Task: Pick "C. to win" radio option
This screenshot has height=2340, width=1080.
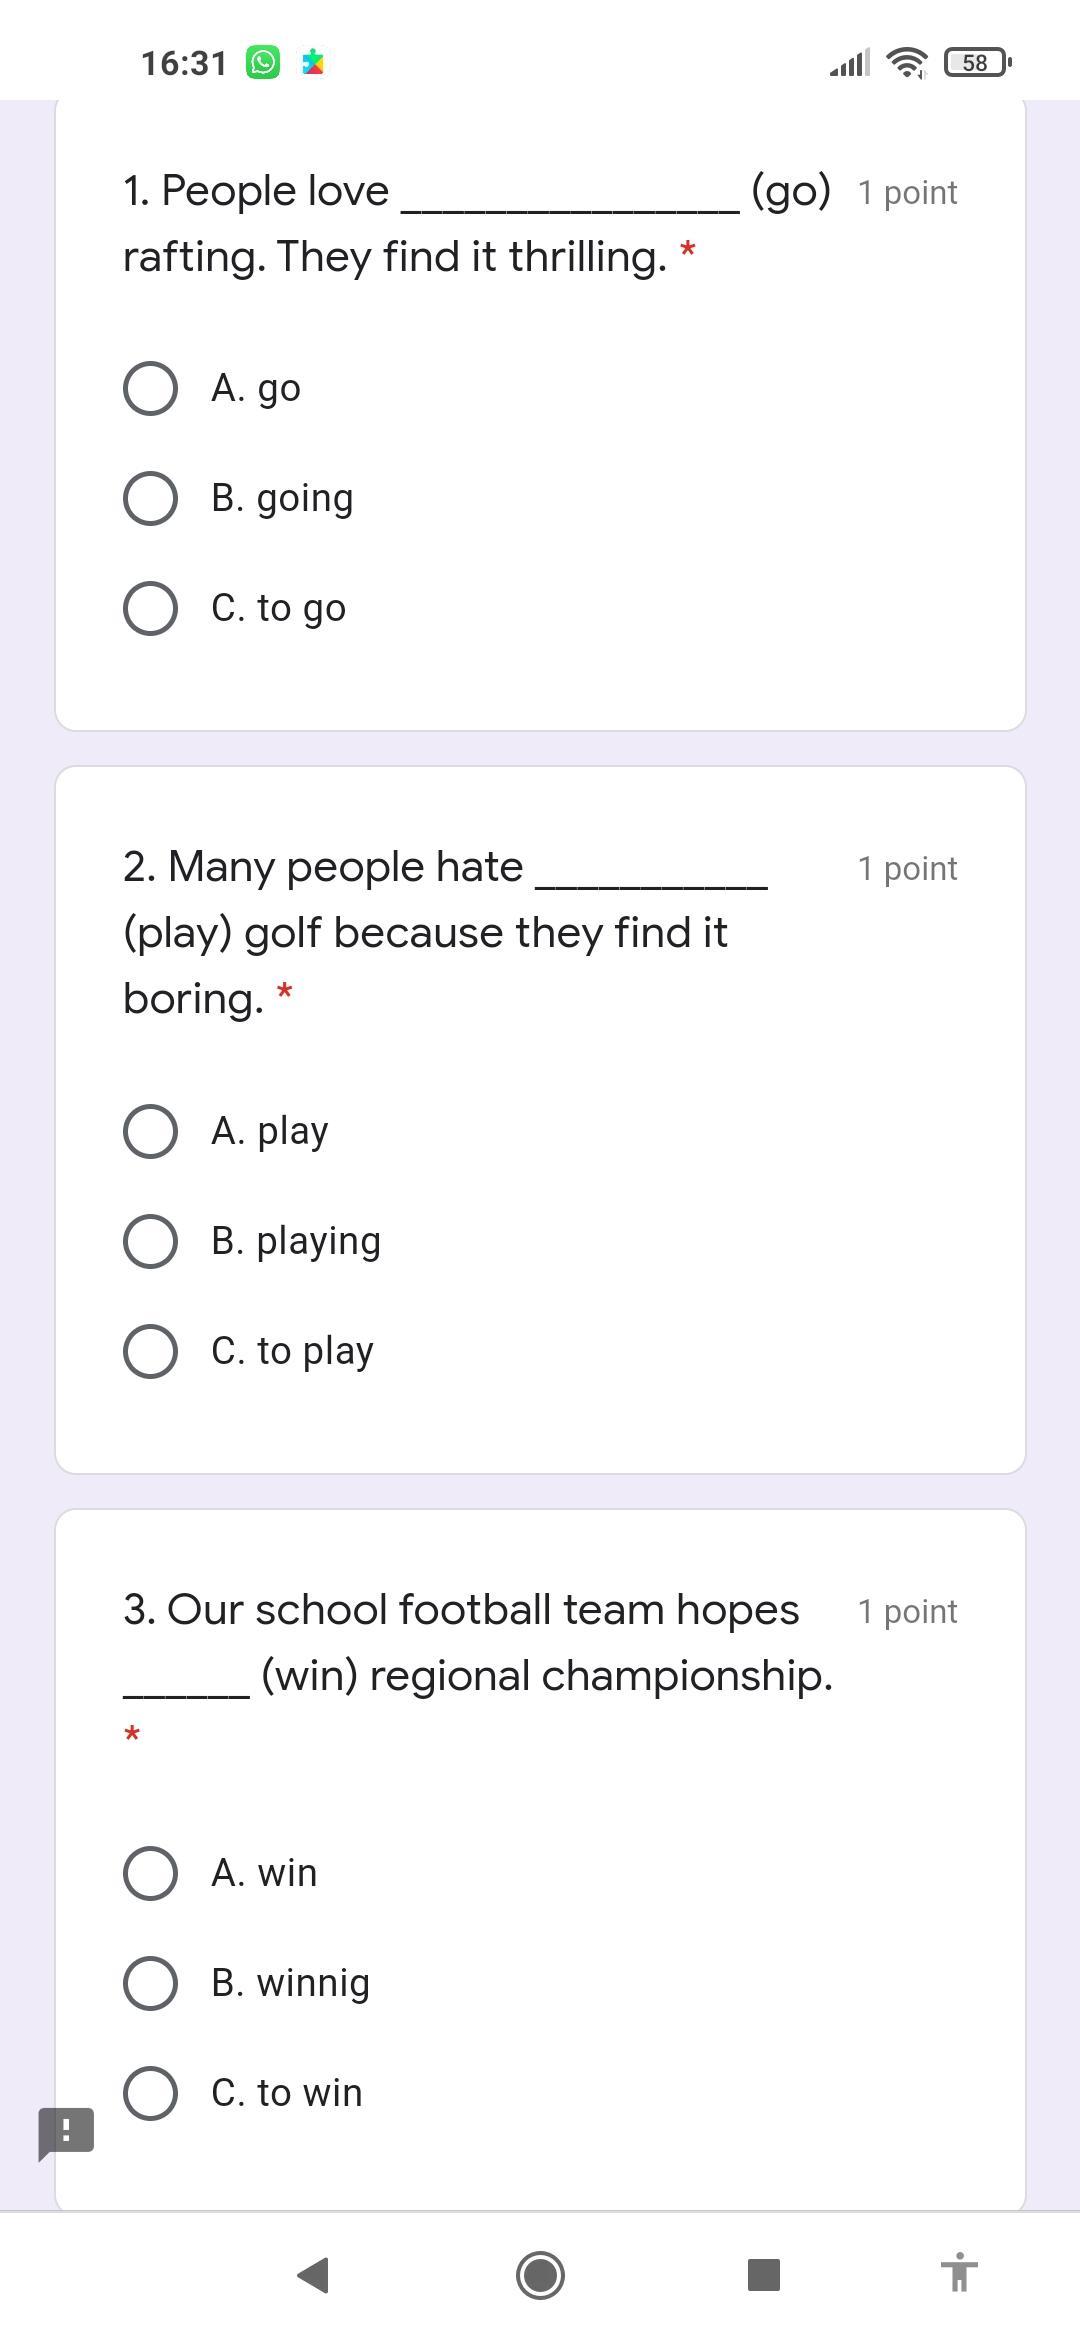Action: click(151, 2093)
